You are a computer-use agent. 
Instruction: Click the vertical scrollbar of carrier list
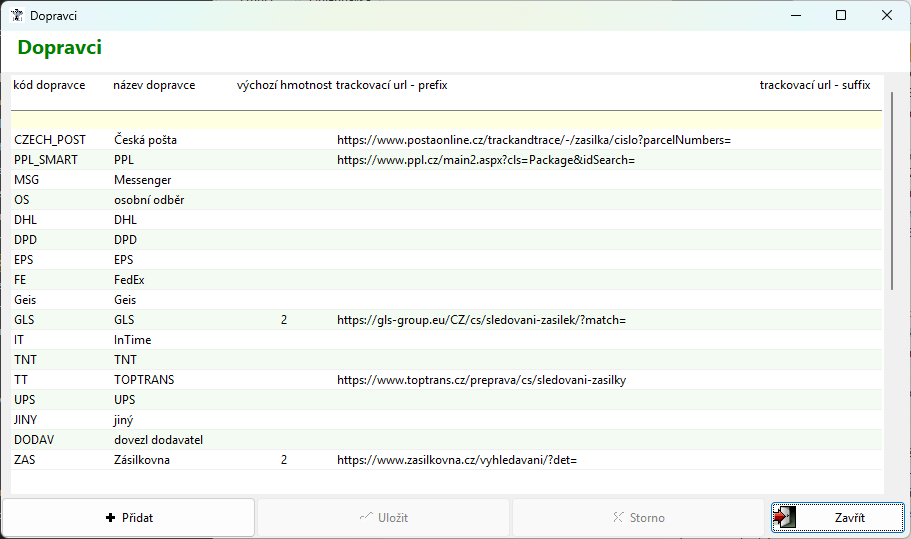(892, 191)
